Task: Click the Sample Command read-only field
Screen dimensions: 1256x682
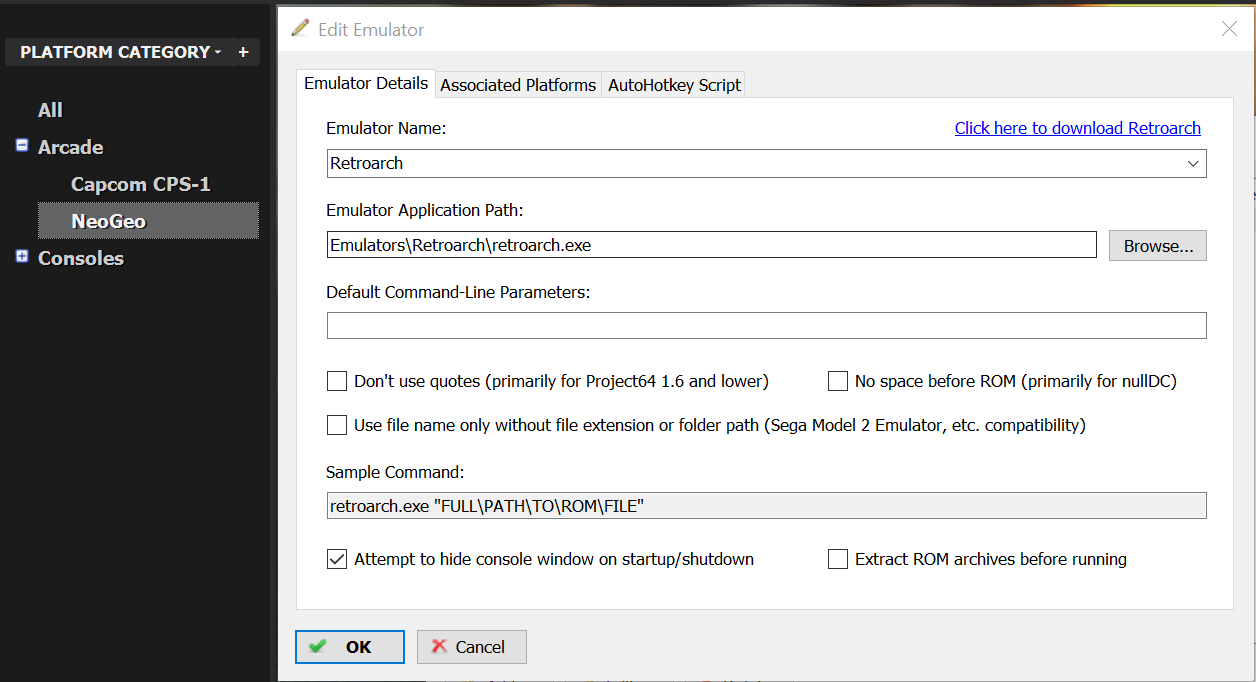Action: 767,506
